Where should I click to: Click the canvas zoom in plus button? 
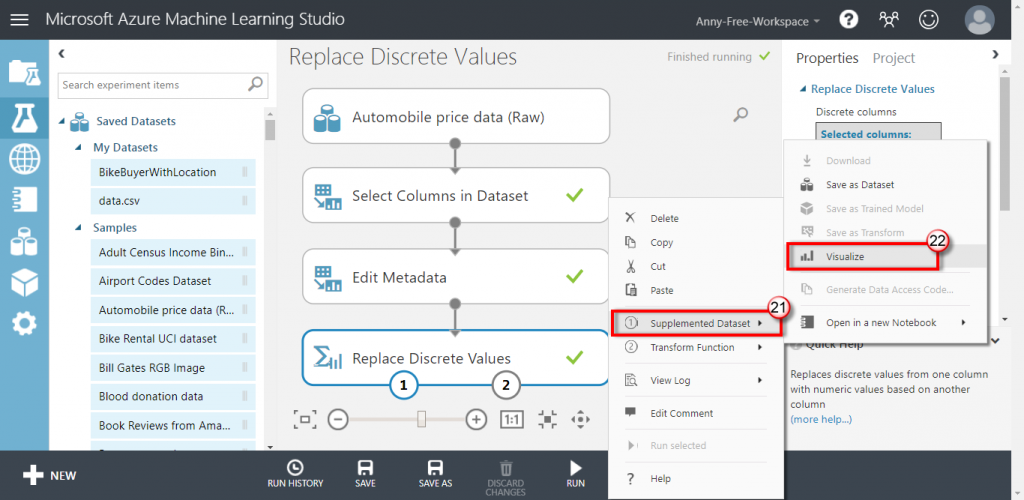[x=477, y=419]
